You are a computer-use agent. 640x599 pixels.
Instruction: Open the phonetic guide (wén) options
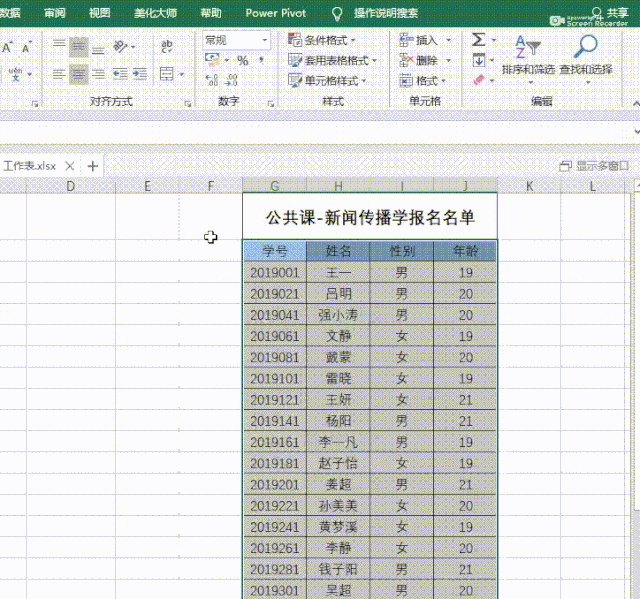pos(16,74)
